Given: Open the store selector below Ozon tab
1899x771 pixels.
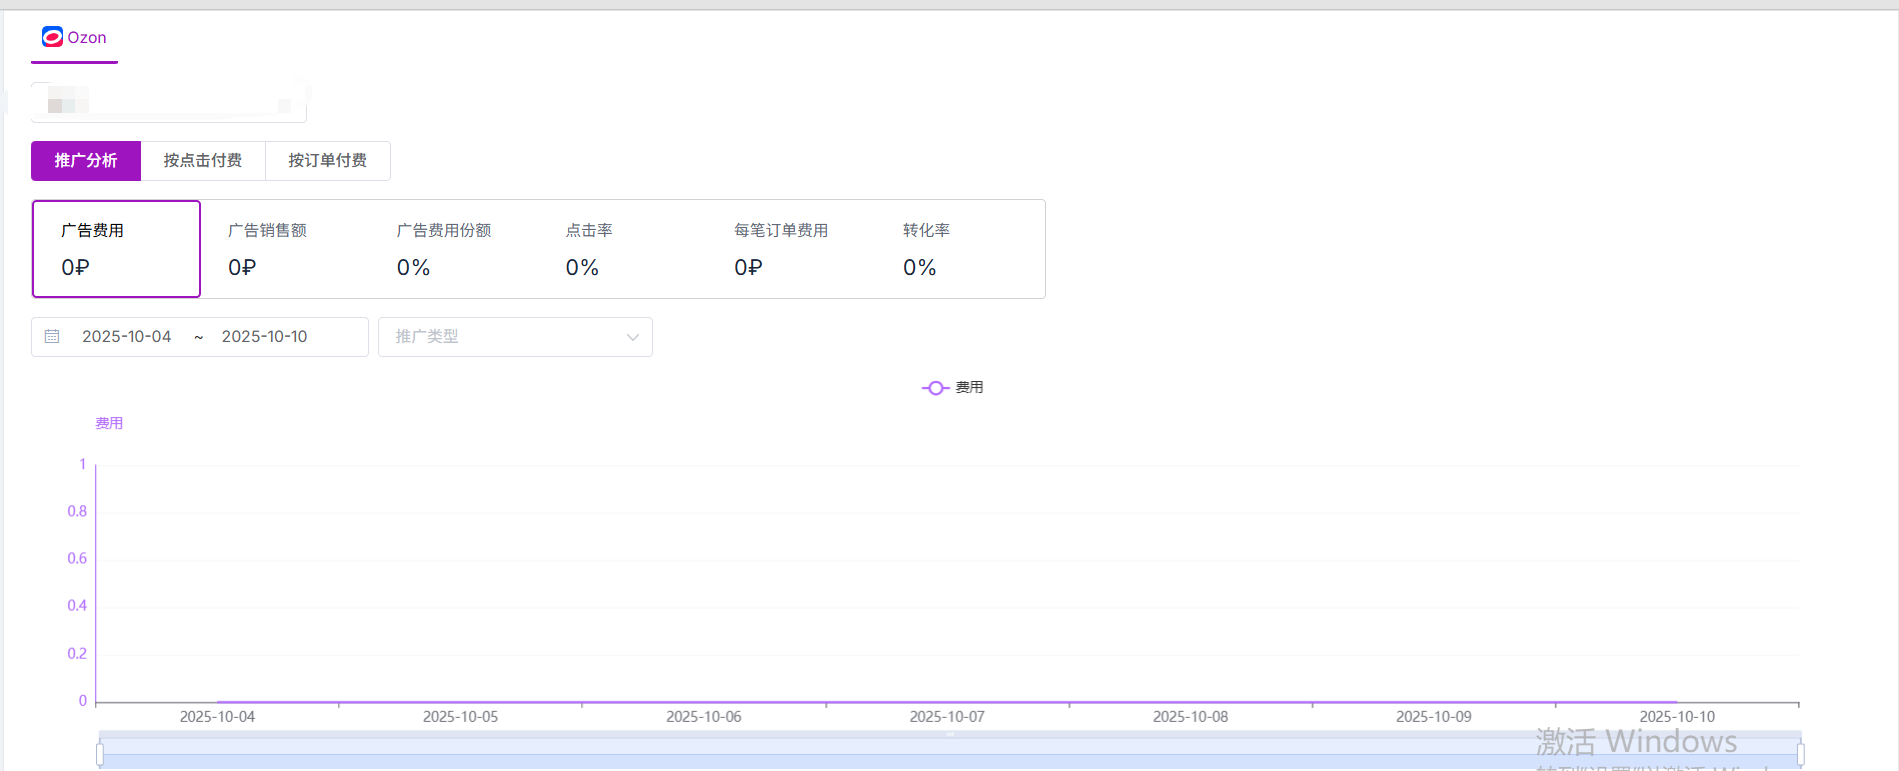Looking at the screenshot, I should 168,102.
